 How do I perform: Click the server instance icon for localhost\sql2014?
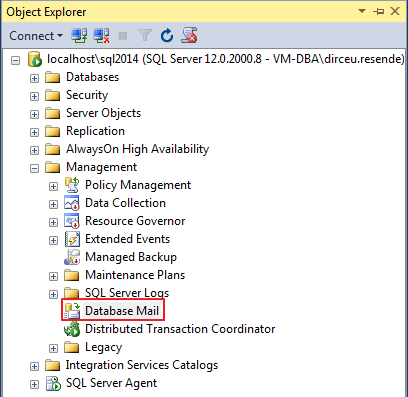(35, 59)
